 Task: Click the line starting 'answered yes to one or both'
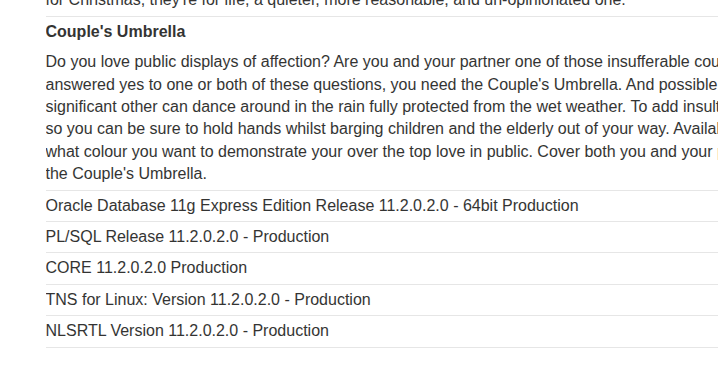click(x=382, y=85)
